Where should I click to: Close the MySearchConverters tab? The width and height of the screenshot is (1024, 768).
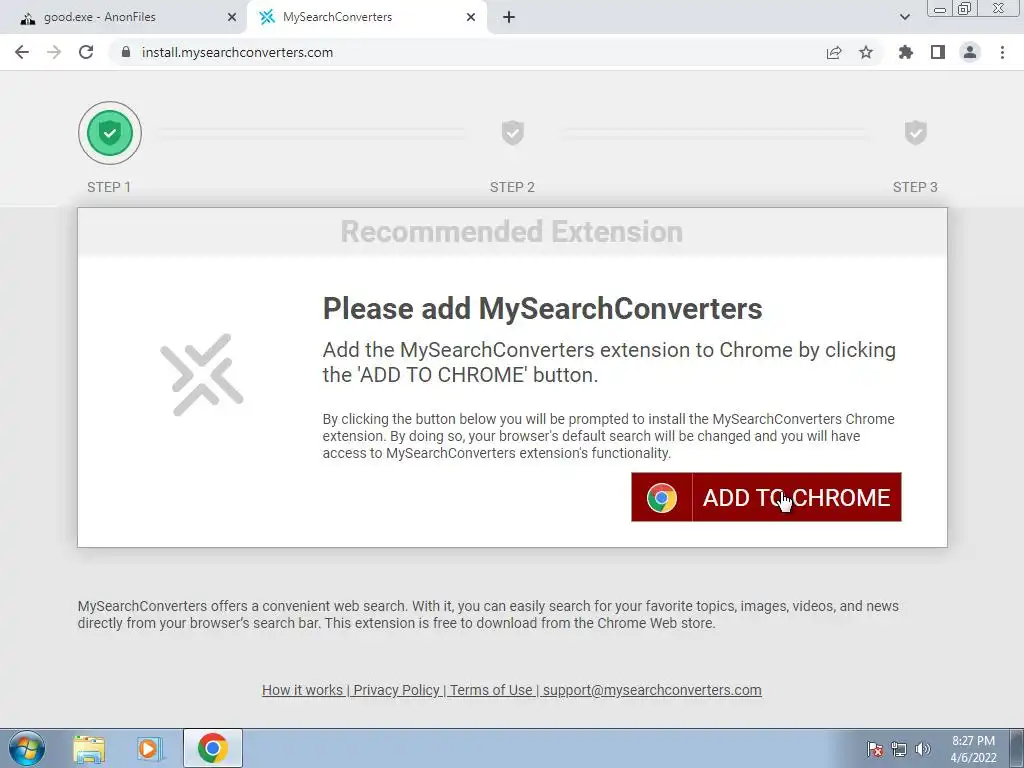coord(471,17)
